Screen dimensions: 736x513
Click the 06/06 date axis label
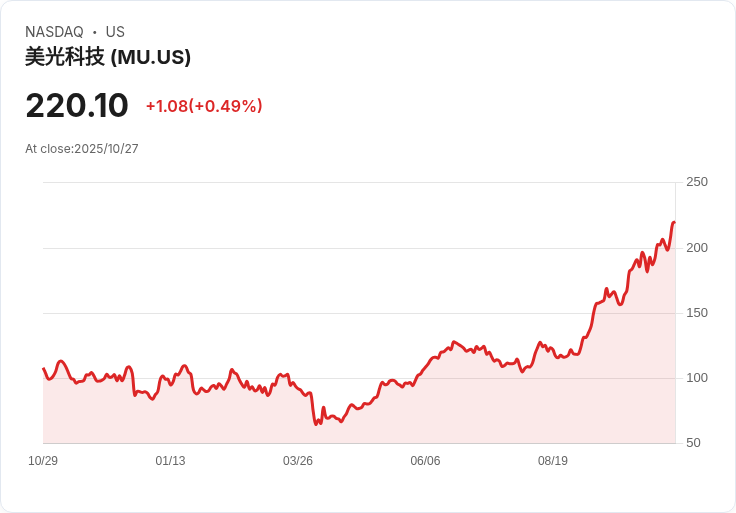425,461
